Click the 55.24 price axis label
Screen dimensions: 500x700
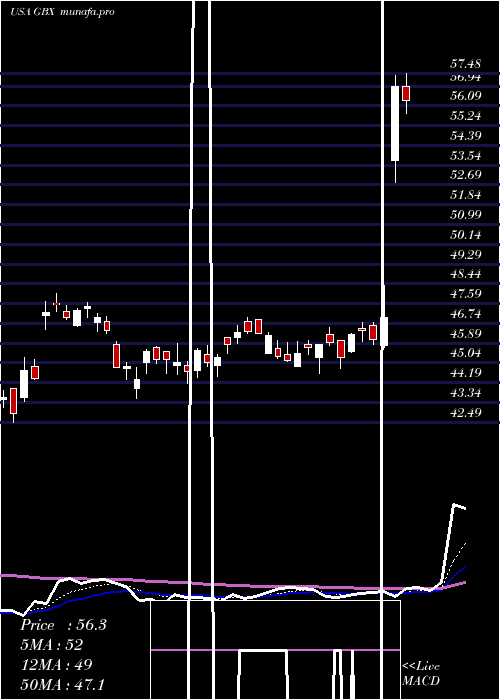pos(466,116)
